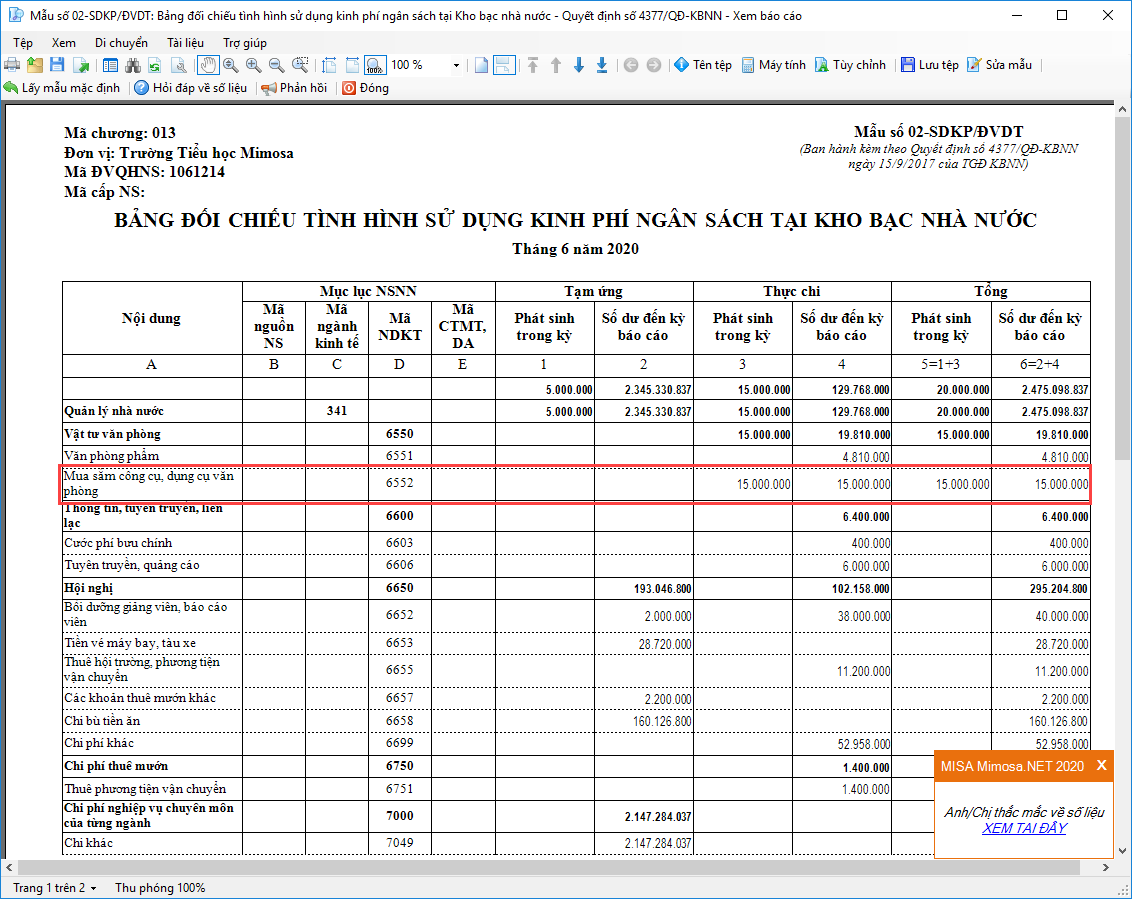Toggle continuous page view icon
This screenshot has height=899, width=1132.
pyautogui.click(x=504, y=65)
